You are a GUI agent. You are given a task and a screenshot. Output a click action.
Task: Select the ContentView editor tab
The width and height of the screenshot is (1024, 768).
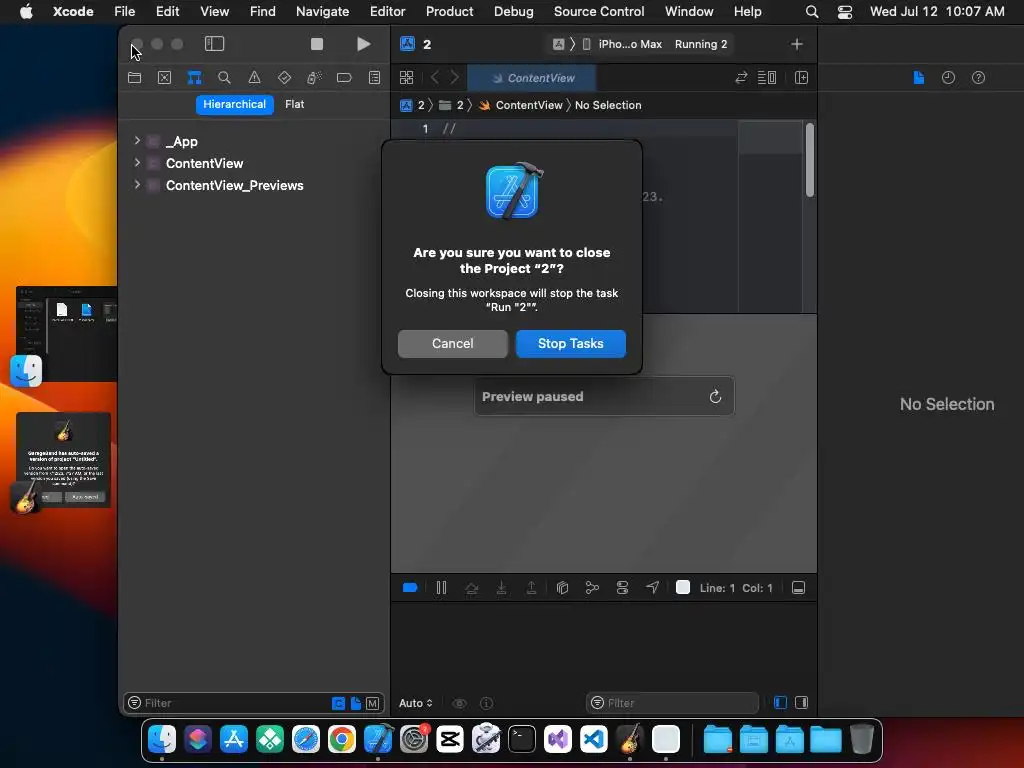coord(532,78)
